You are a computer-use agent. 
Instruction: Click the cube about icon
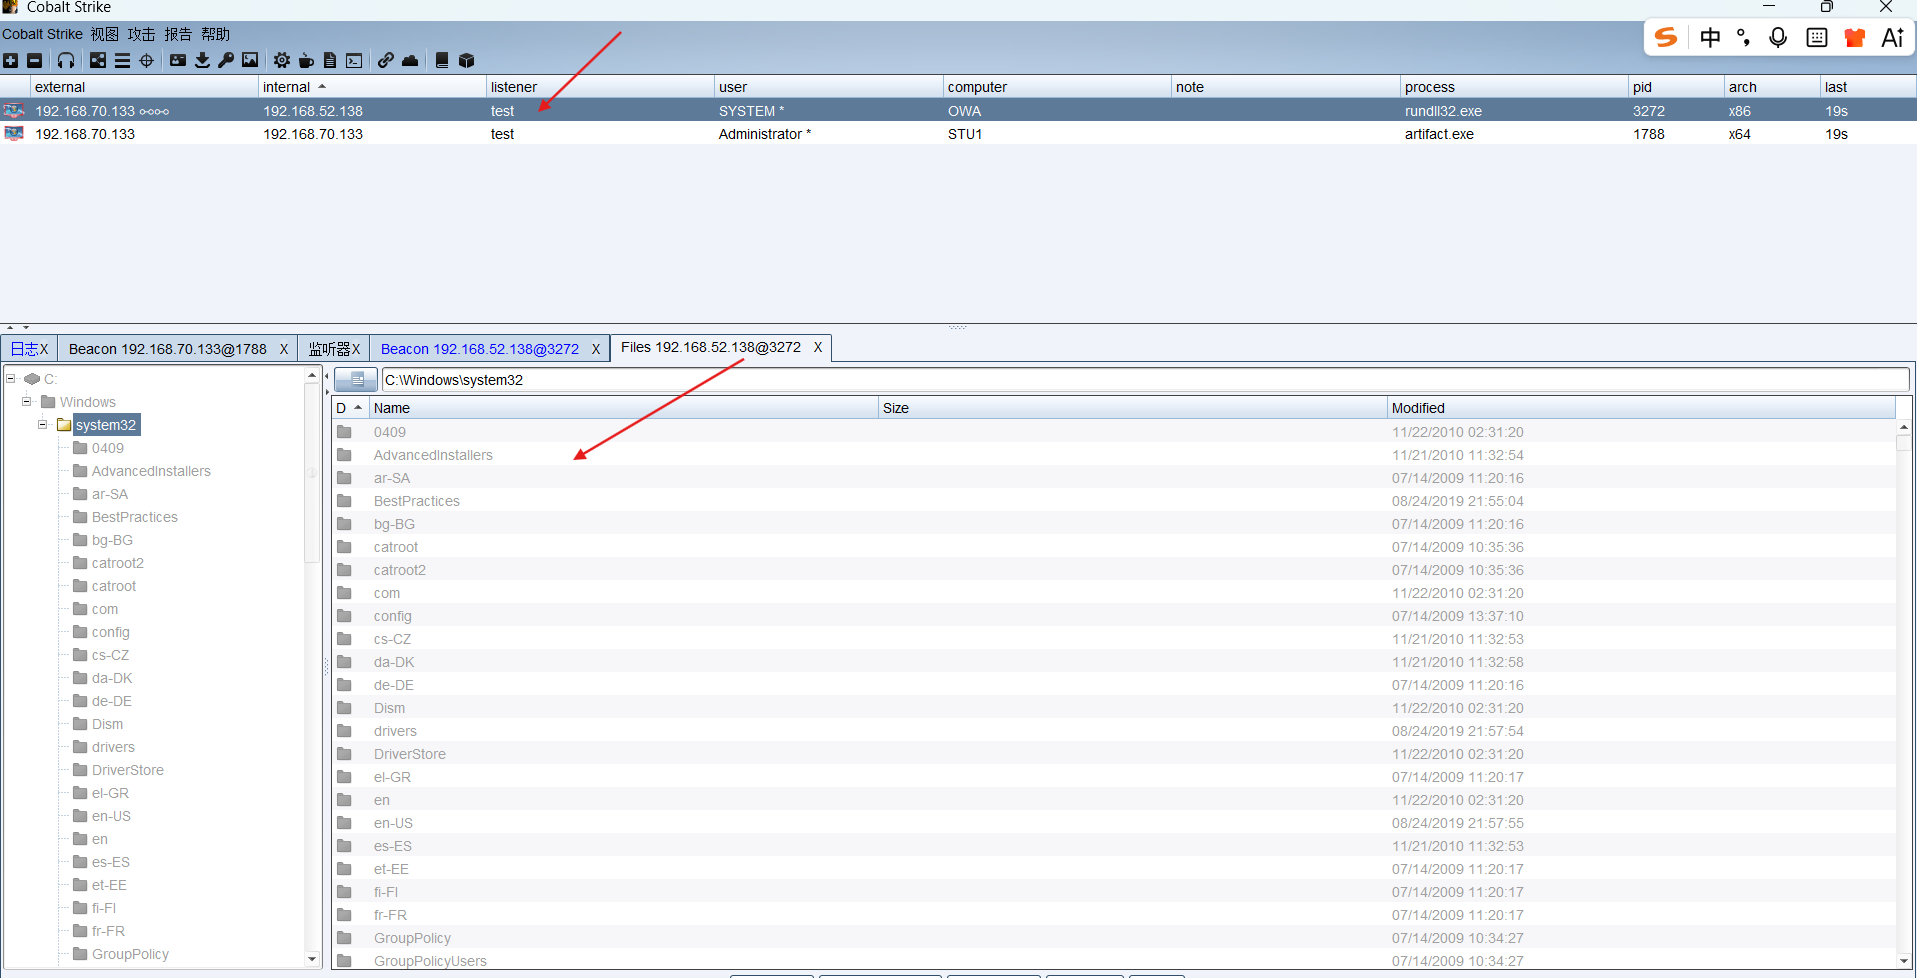point(466,61)
